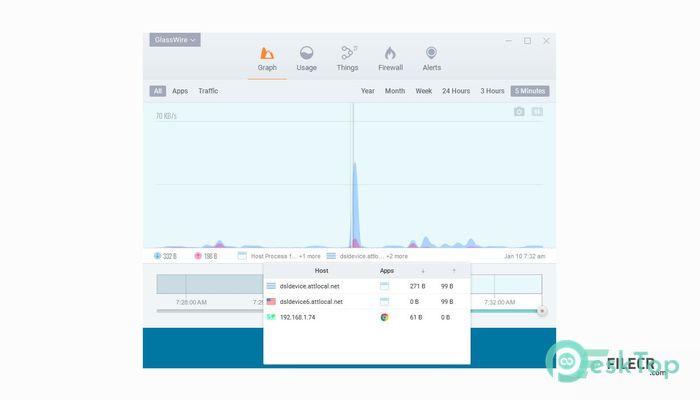This screenshot has height=400, width=700.
Task: Click the dsldevice.attlo host icon
Action: (x=331, y=256)
